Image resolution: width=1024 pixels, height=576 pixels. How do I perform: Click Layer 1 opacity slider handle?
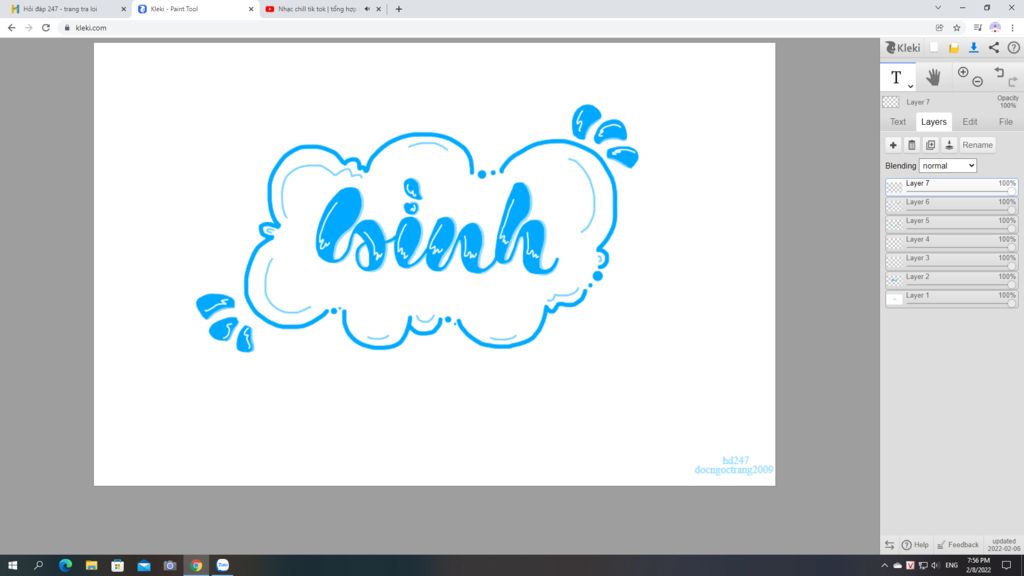point(1012,304)
